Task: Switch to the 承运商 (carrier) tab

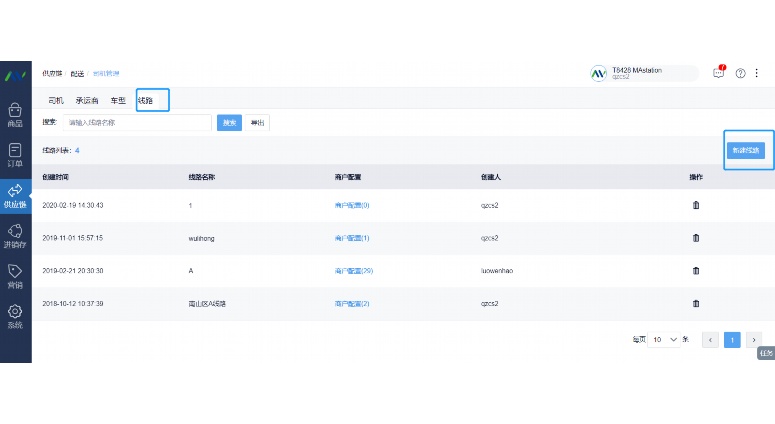Action: 87,100
